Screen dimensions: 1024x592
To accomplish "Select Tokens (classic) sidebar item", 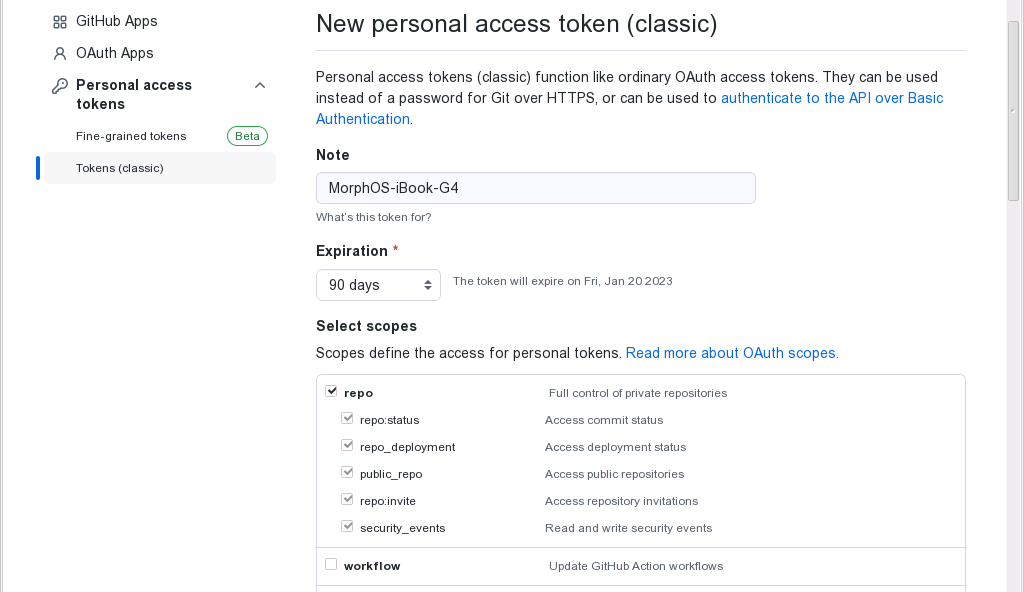I will (x=160, y=168).
